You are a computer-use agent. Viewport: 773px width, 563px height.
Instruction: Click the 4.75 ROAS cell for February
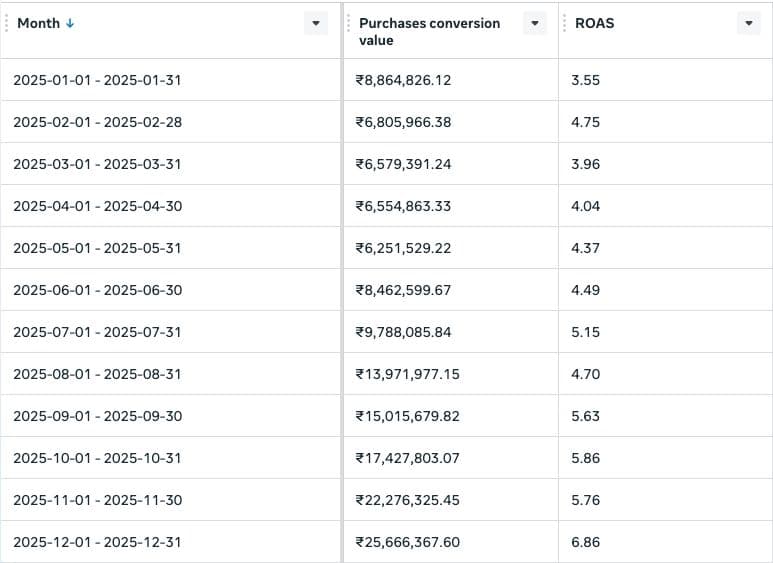[585, 122]
